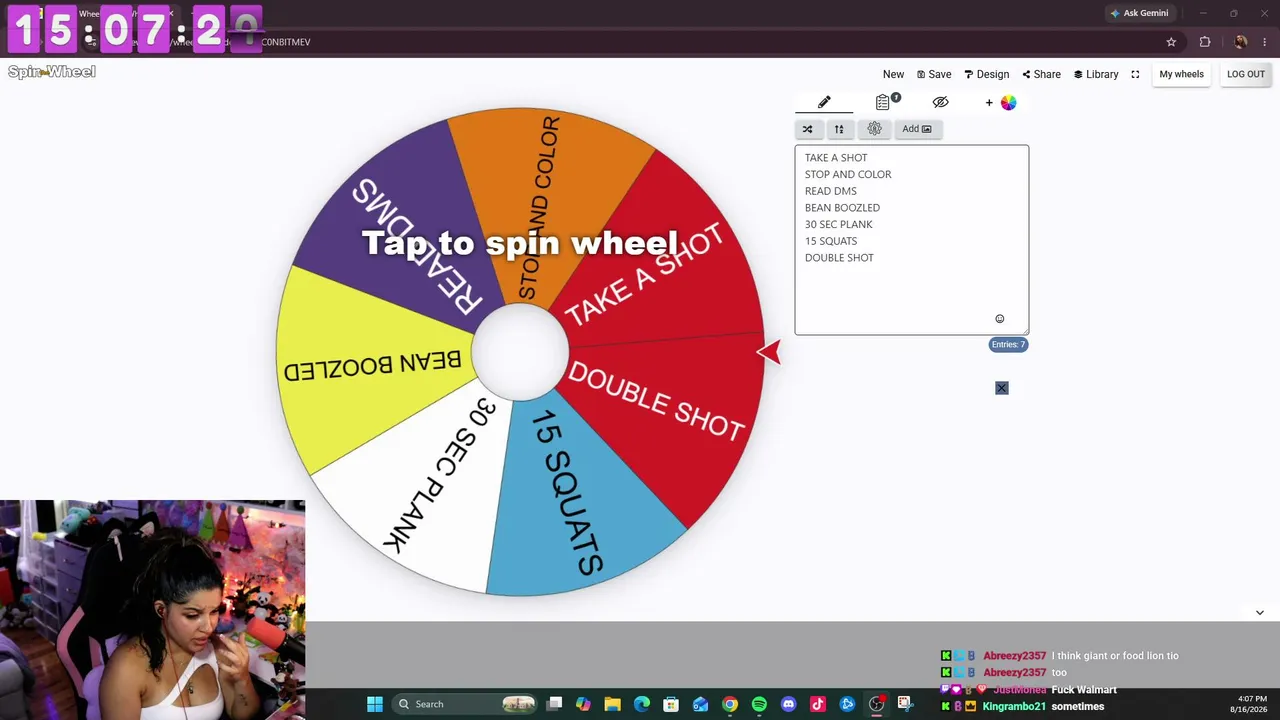Viewport: 1280px width, 720px height.
Task: Close the ad with X button
Action: click(1002, 388)
